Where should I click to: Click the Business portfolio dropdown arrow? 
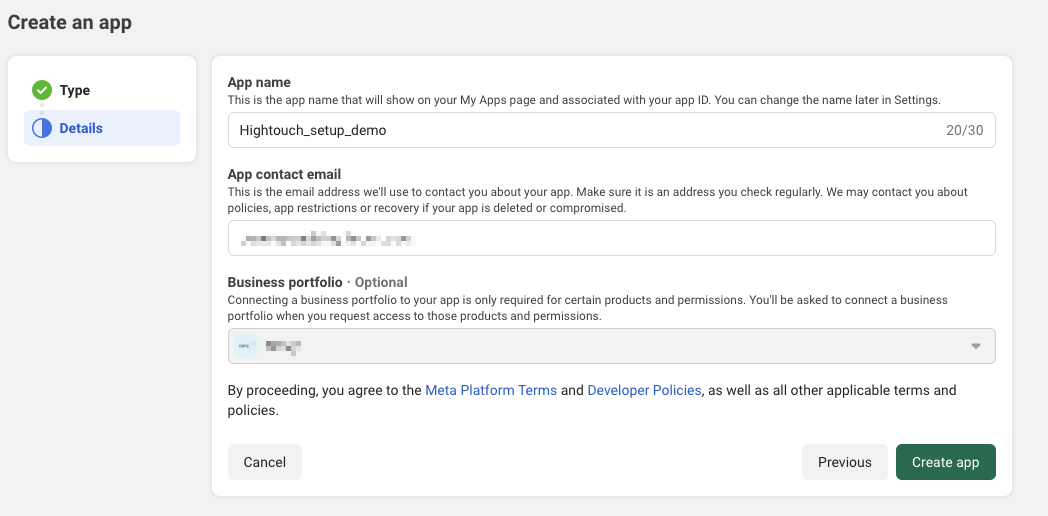pos(976,346)
